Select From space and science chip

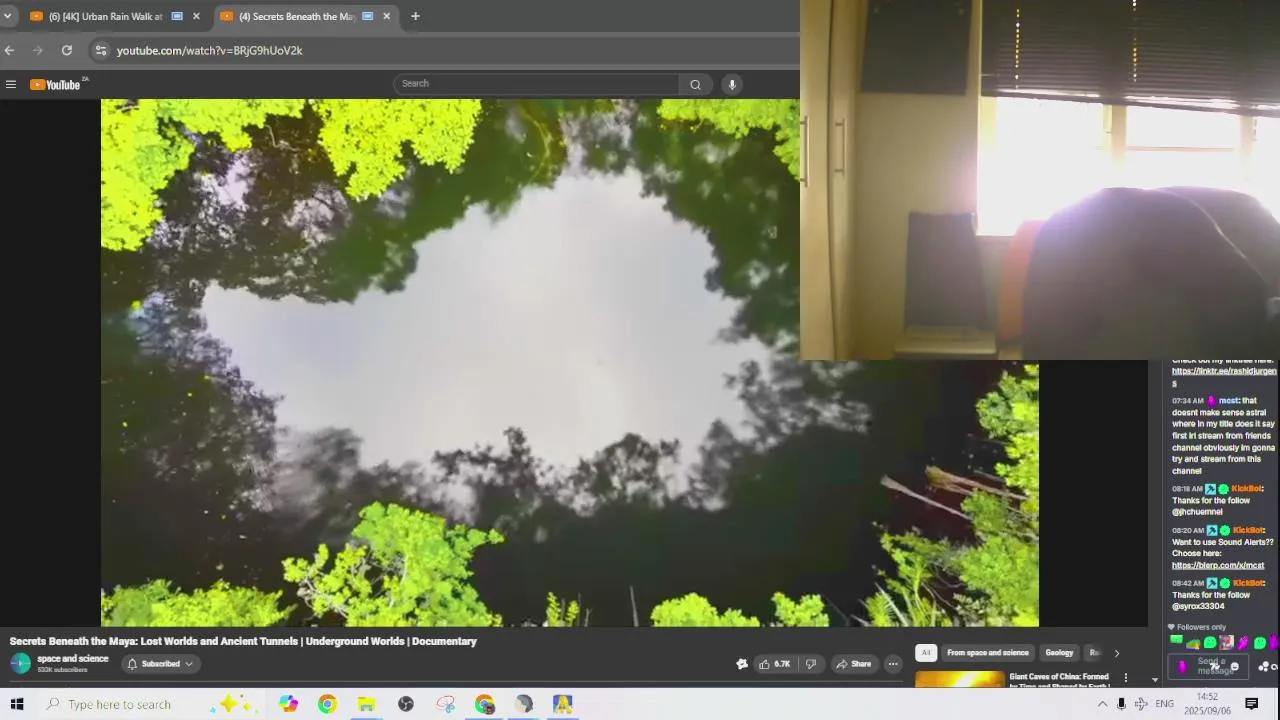tap(988, 653)
